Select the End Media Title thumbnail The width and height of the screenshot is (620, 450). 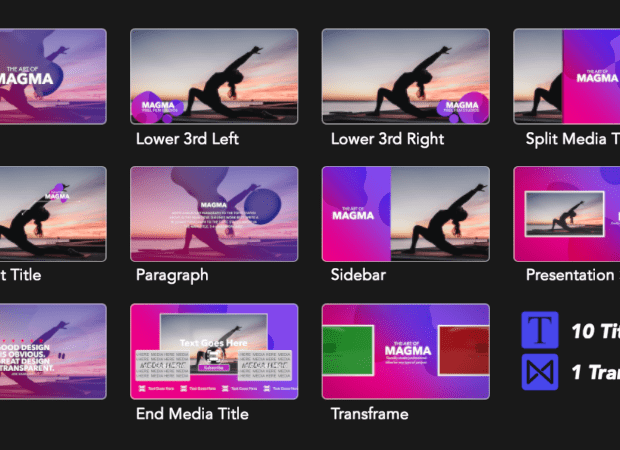214,352
